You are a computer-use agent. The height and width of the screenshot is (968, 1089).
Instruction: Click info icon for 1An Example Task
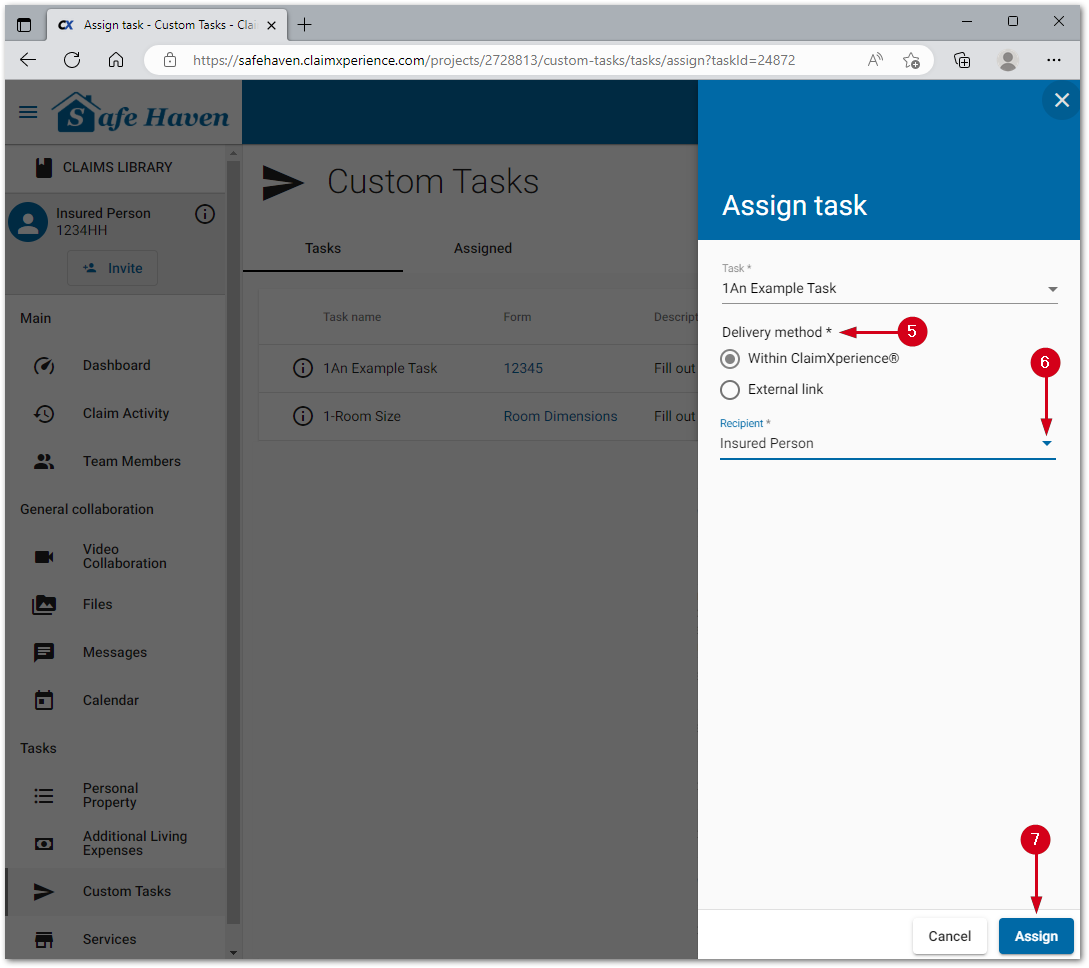click(303, 368)
